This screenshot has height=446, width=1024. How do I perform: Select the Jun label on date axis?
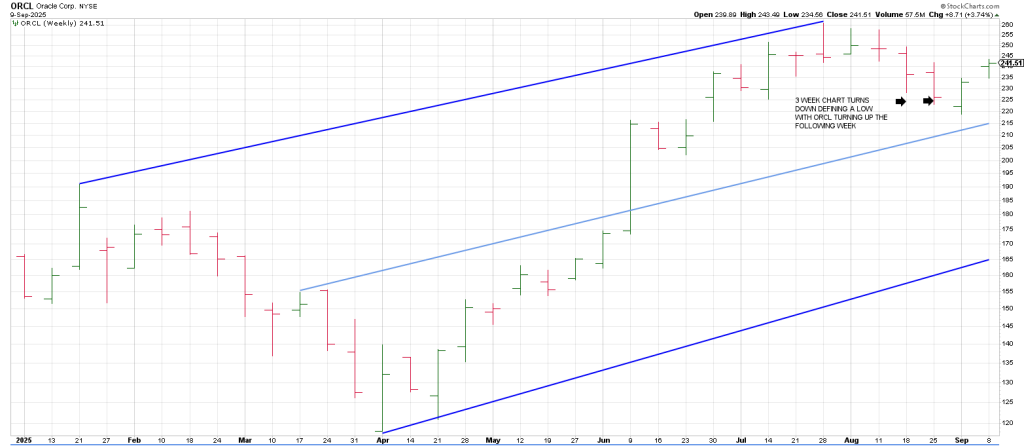pos(603,439)
